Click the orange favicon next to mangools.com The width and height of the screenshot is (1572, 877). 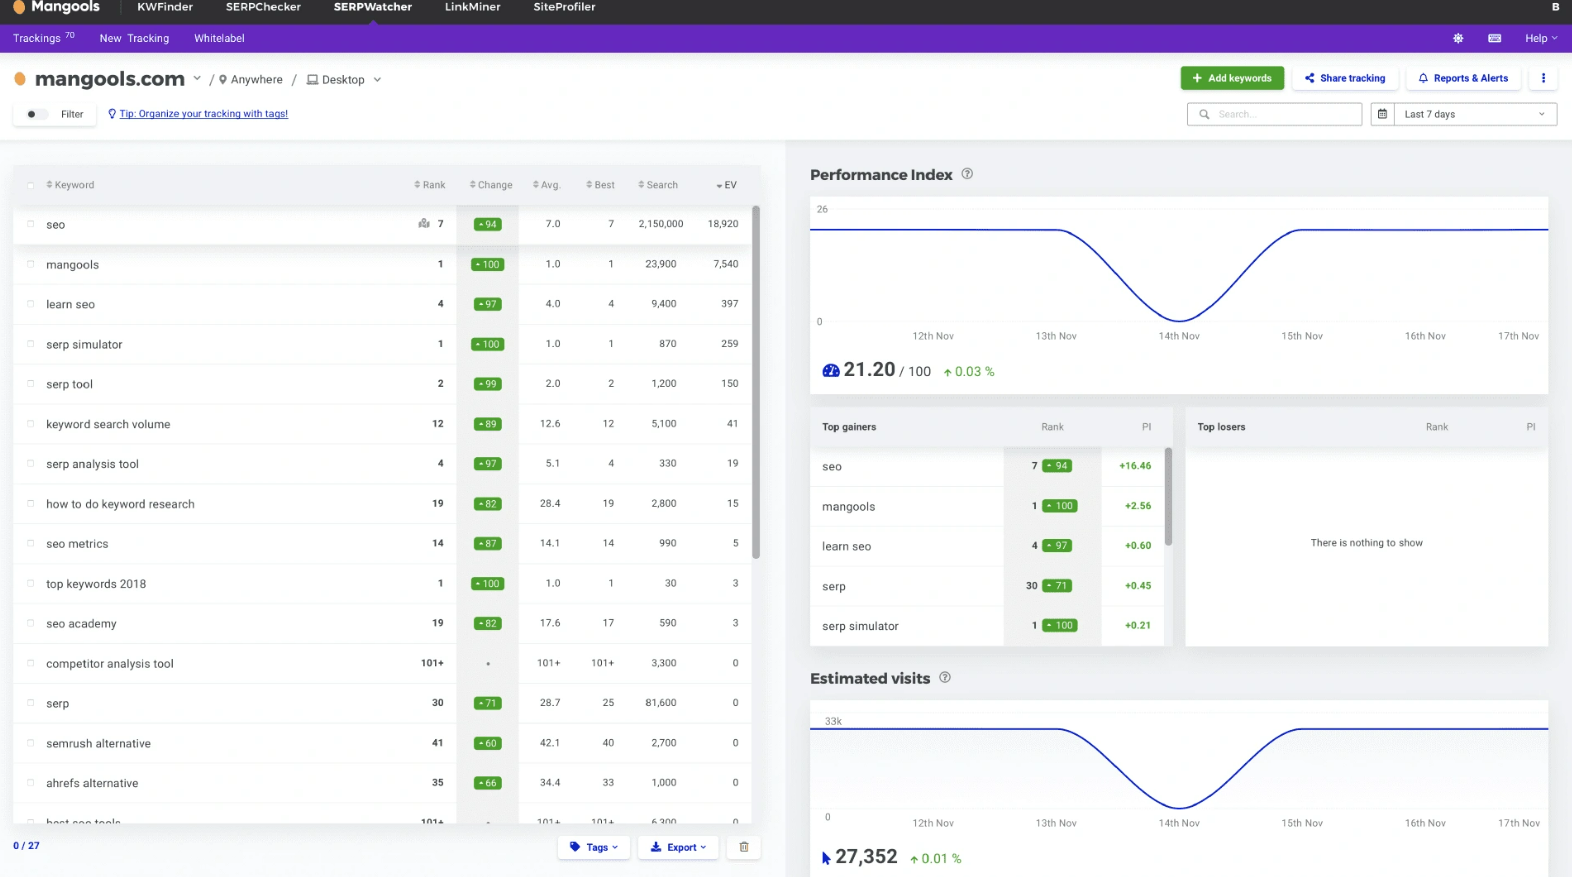click(20, 79)
